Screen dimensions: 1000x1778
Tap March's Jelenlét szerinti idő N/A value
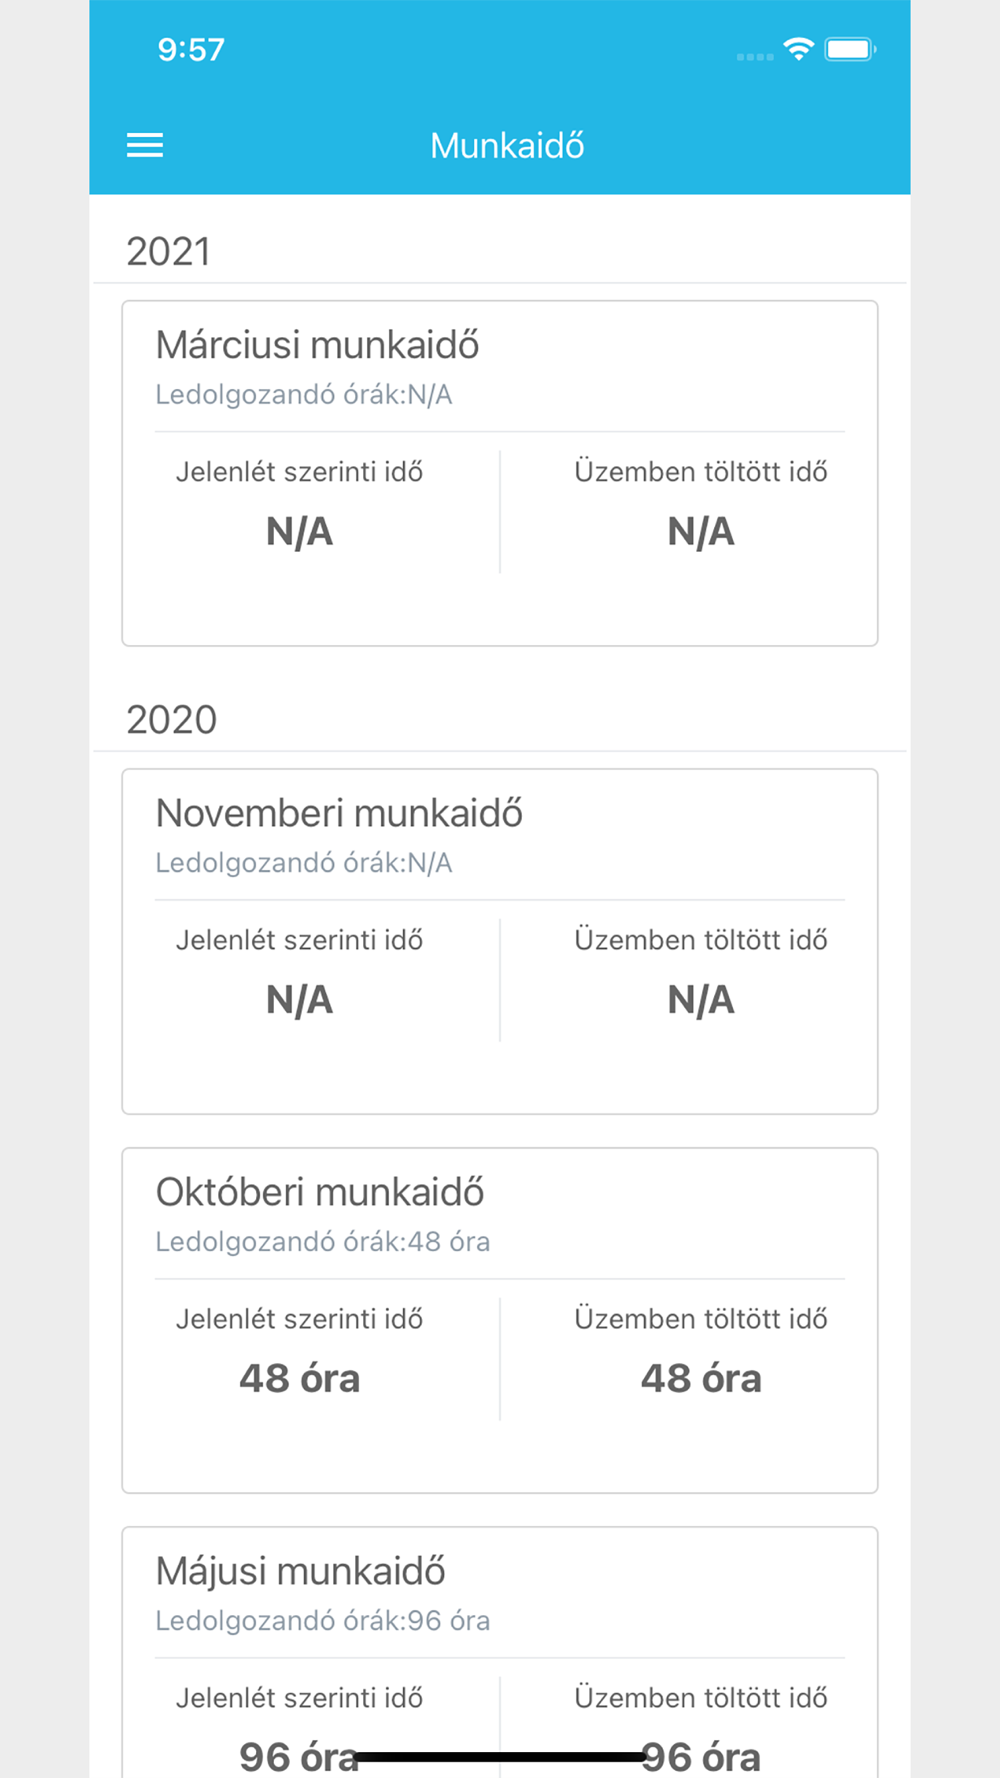tap(299, 532)
